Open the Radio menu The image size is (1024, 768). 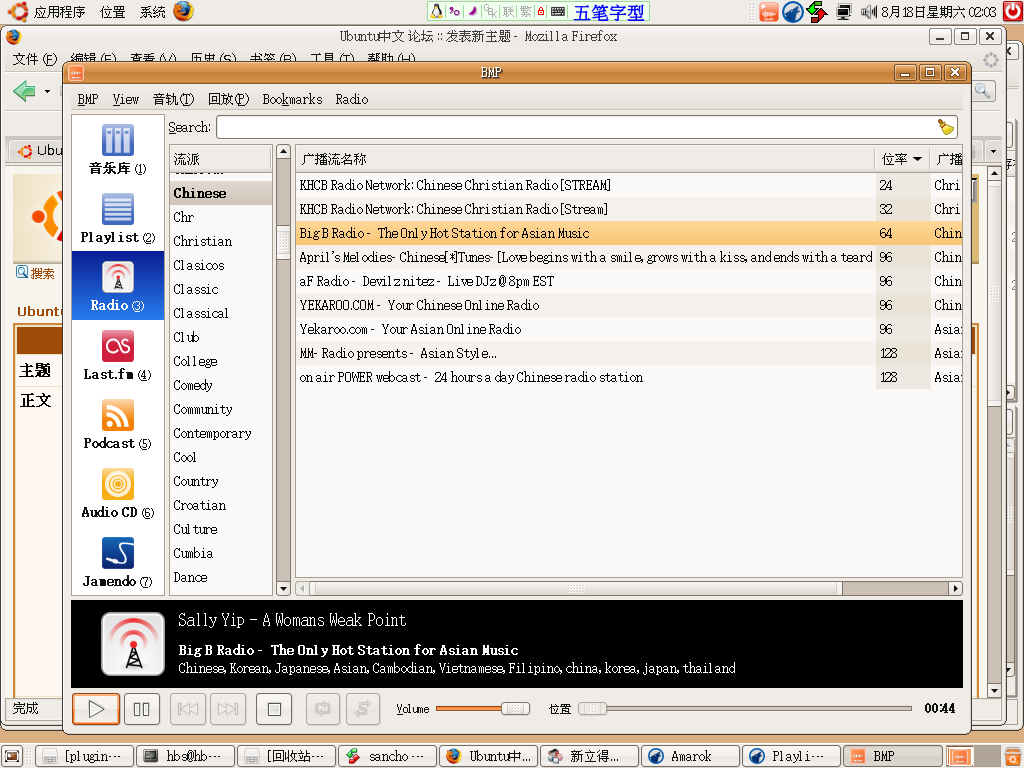pyautogui.click(x=351, y=99)
